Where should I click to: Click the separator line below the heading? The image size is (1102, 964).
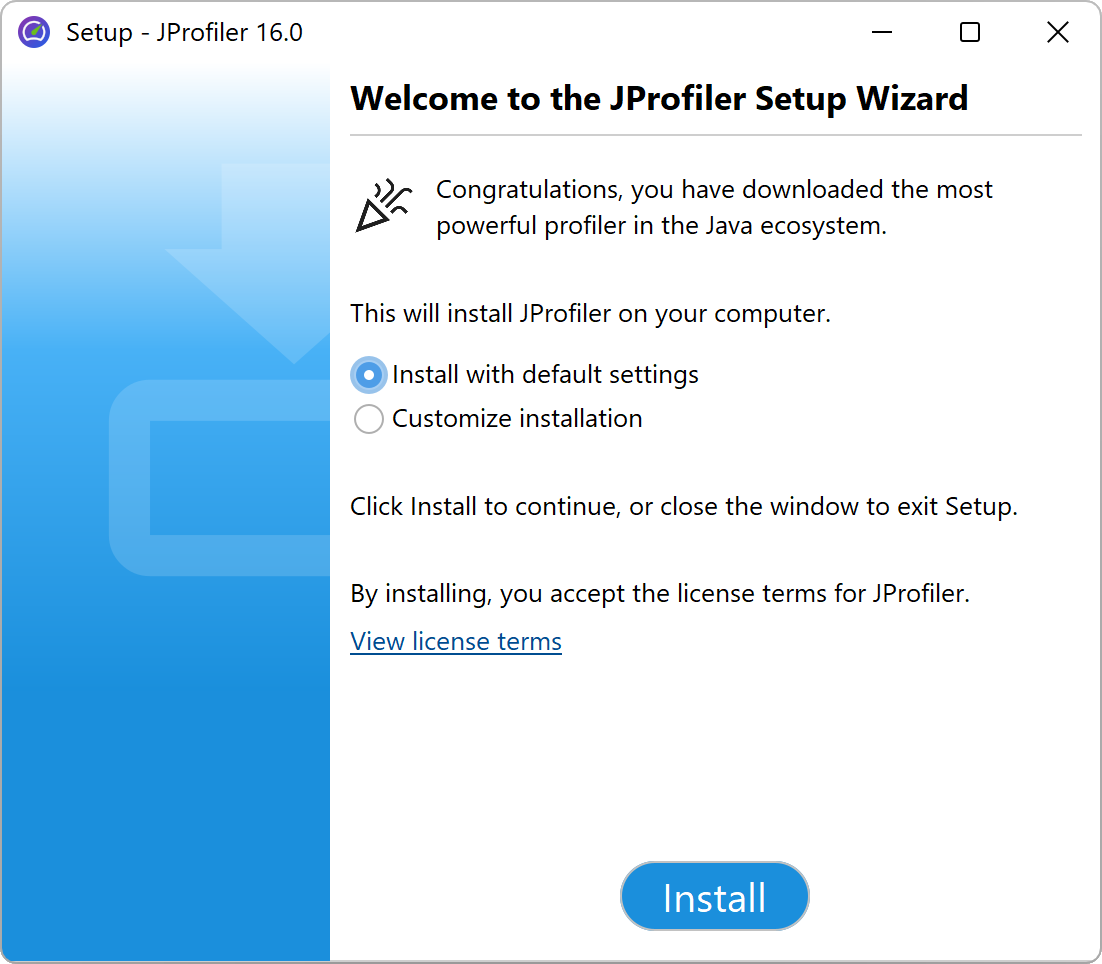715,134
